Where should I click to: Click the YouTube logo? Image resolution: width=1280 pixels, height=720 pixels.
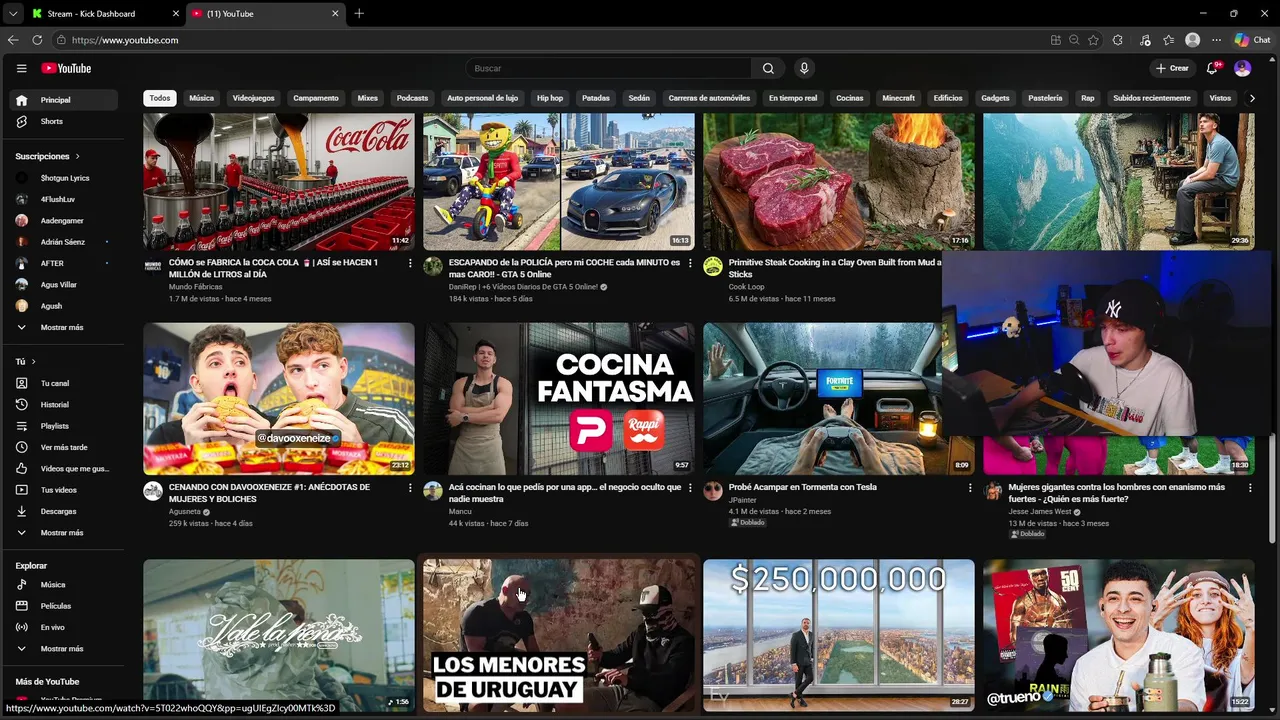[x=66, y=68]
